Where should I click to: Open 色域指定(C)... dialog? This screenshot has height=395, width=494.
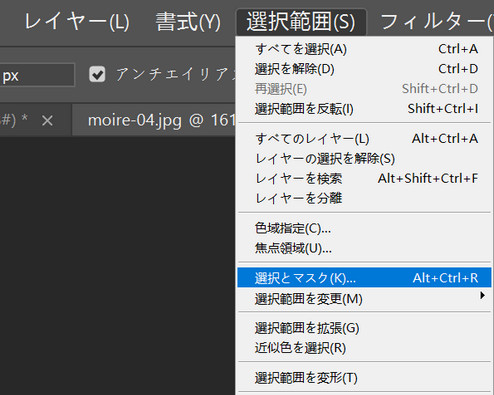tap(364, 228)
